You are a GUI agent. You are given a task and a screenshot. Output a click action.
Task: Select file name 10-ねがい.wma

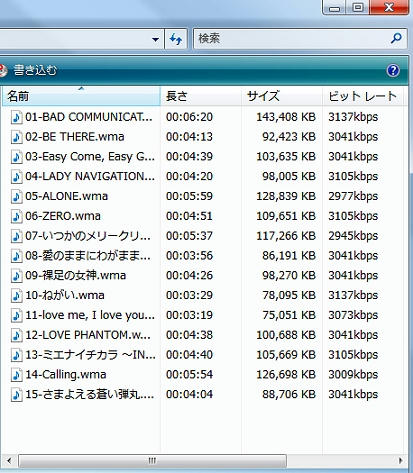[65, 295]
